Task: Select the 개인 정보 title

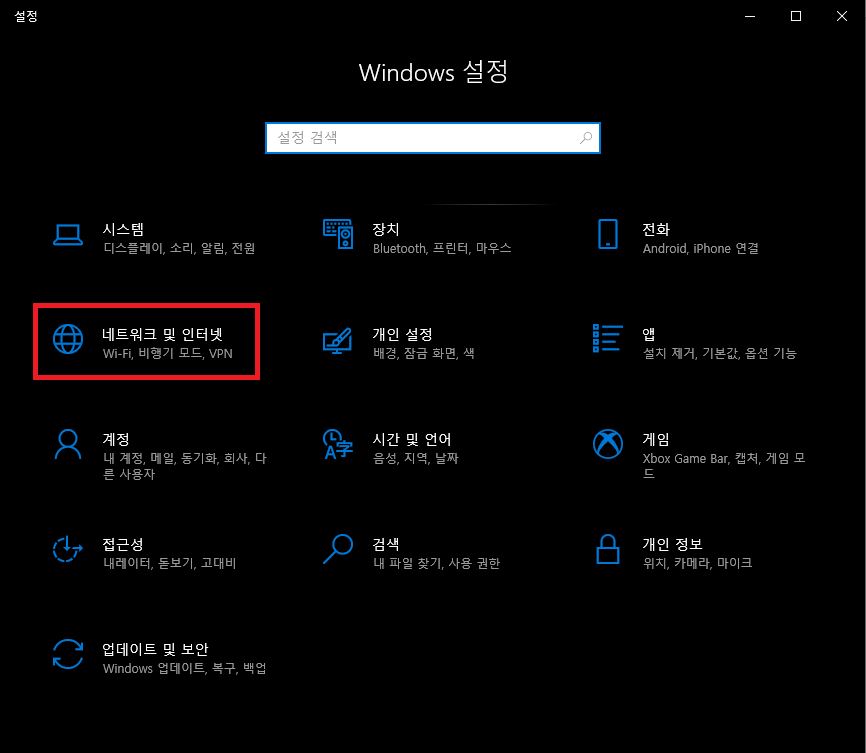Action: (x=672, y=544)
